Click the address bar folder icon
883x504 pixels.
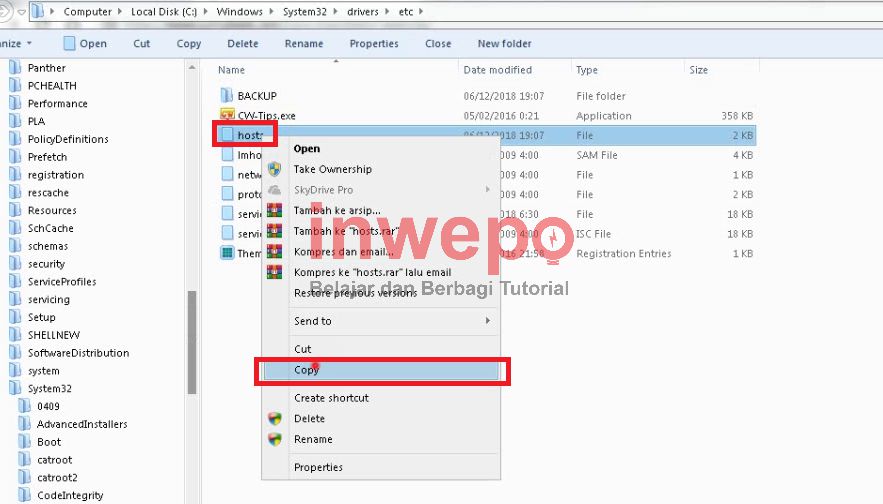[x=38, y=11]
